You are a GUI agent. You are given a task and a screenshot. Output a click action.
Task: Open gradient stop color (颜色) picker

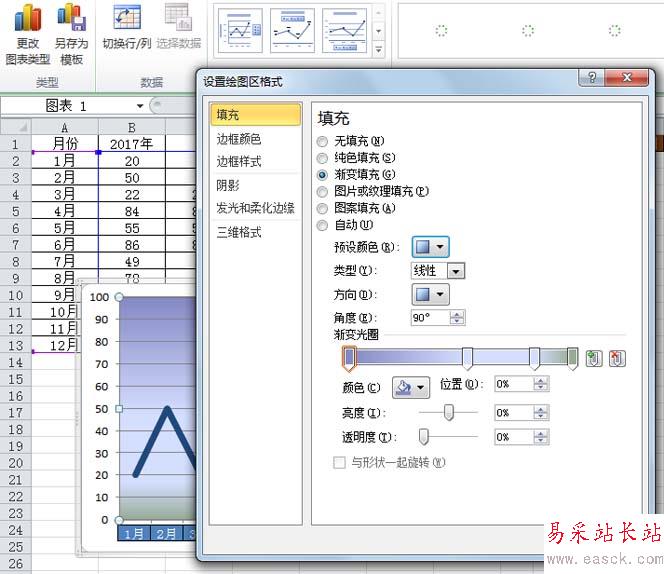[x=410, y=387]
